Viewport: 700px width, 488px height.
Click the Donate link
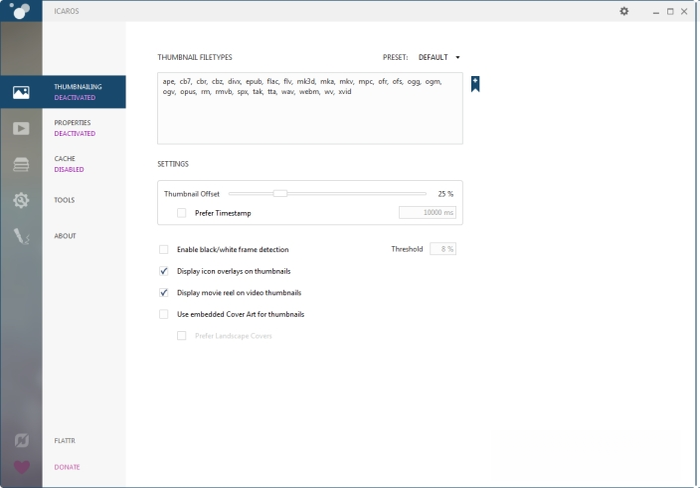tap(67, 467)
